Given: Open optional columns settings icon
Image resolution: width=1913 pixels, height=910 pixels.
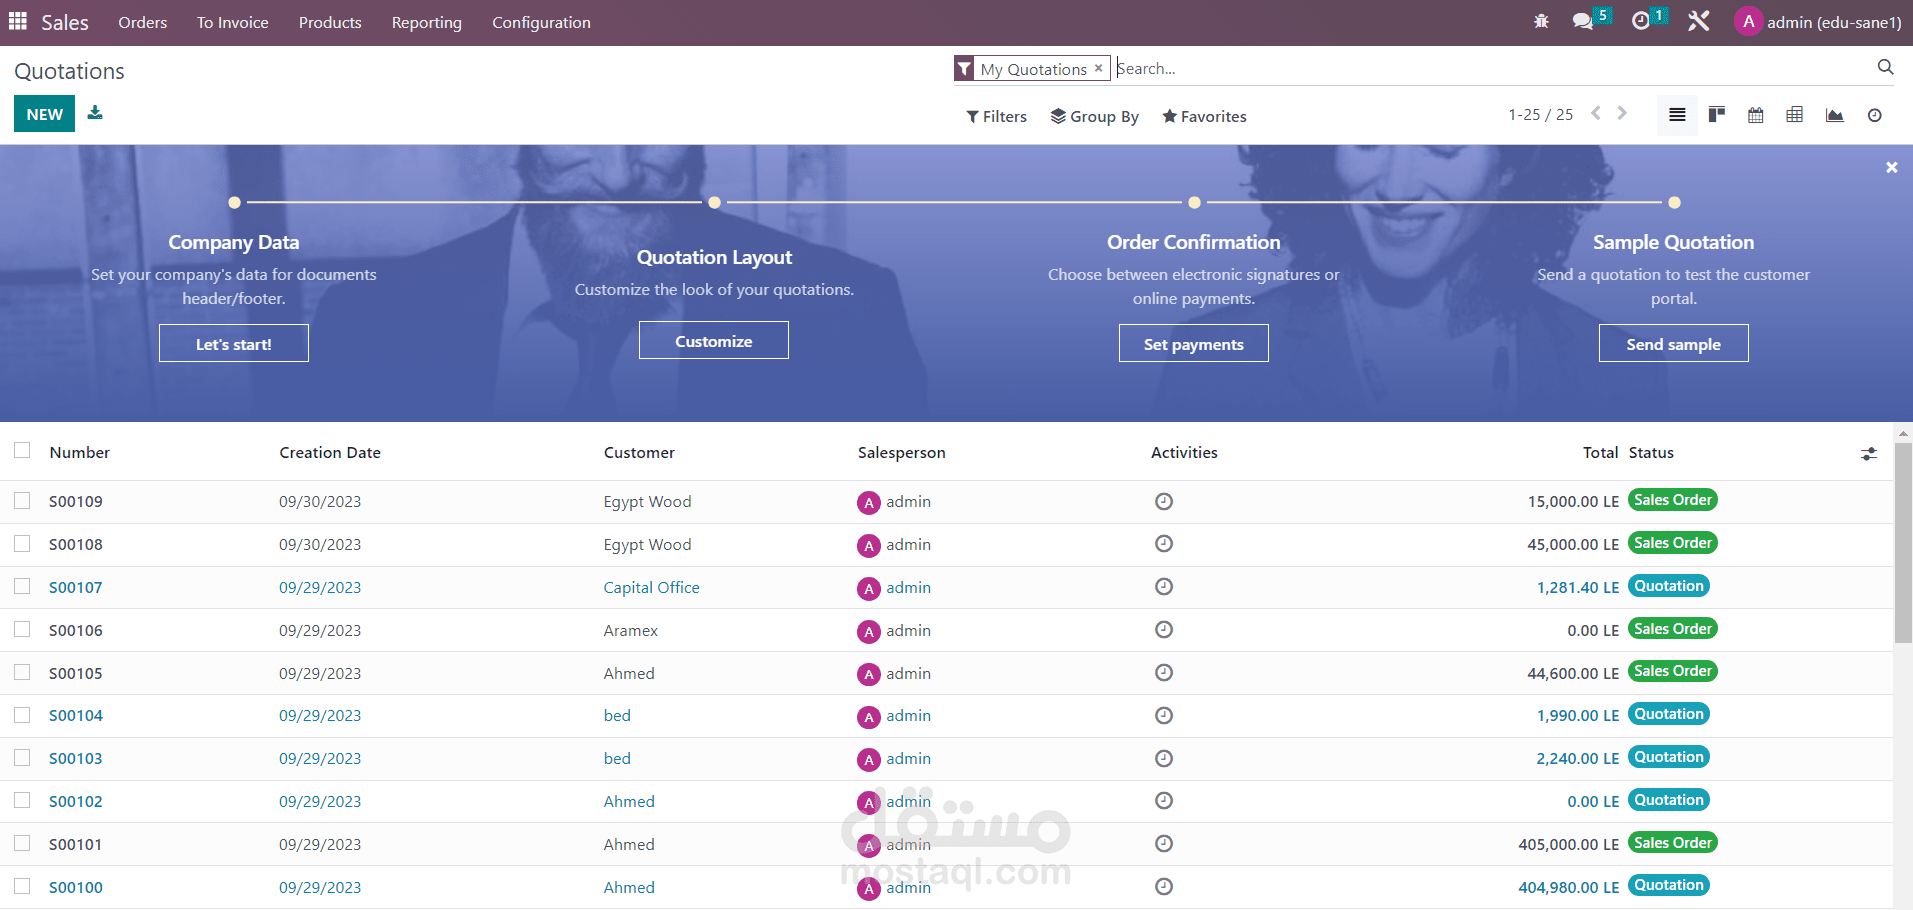Looking at the screenshot, I should coord(1869,453).
